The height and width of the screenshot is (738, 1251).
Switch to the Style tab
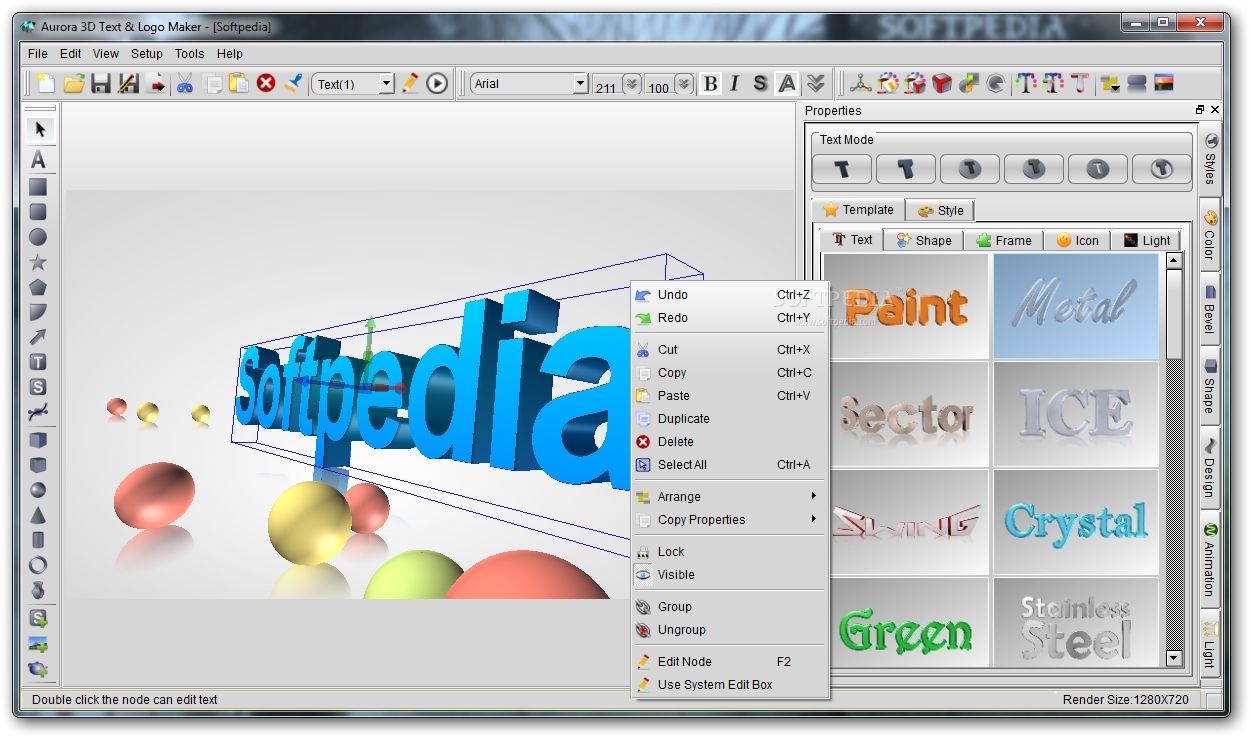[940, 210]
